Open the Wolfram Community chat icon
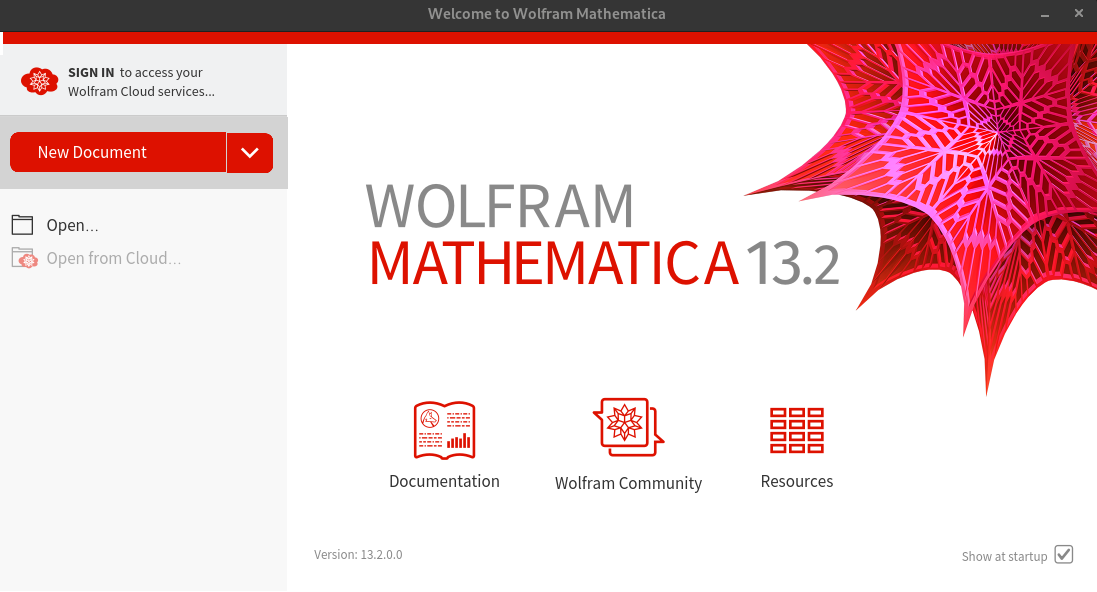 point(628,427)
